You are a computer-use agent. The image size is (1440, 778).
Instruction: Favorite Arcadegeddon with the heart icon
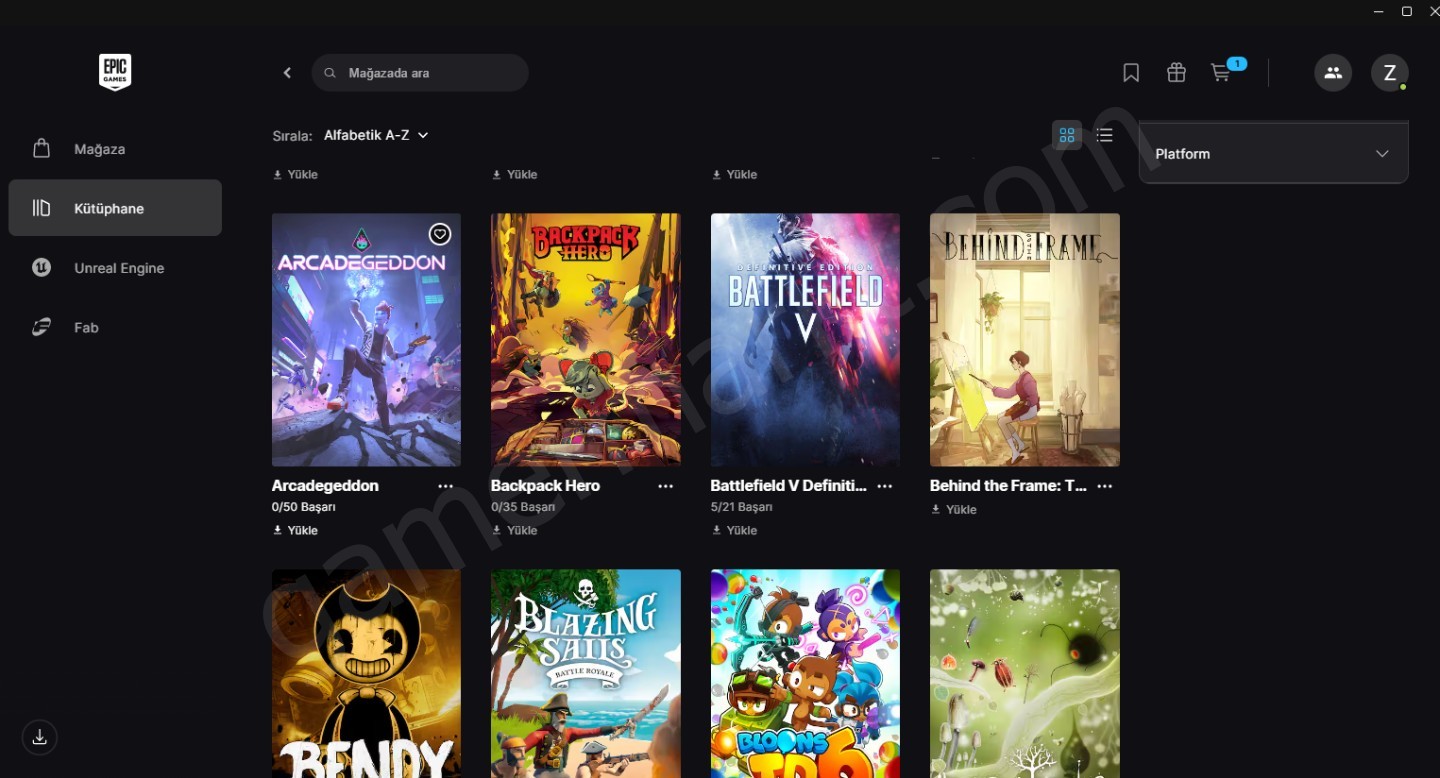(x=440, y=234)
